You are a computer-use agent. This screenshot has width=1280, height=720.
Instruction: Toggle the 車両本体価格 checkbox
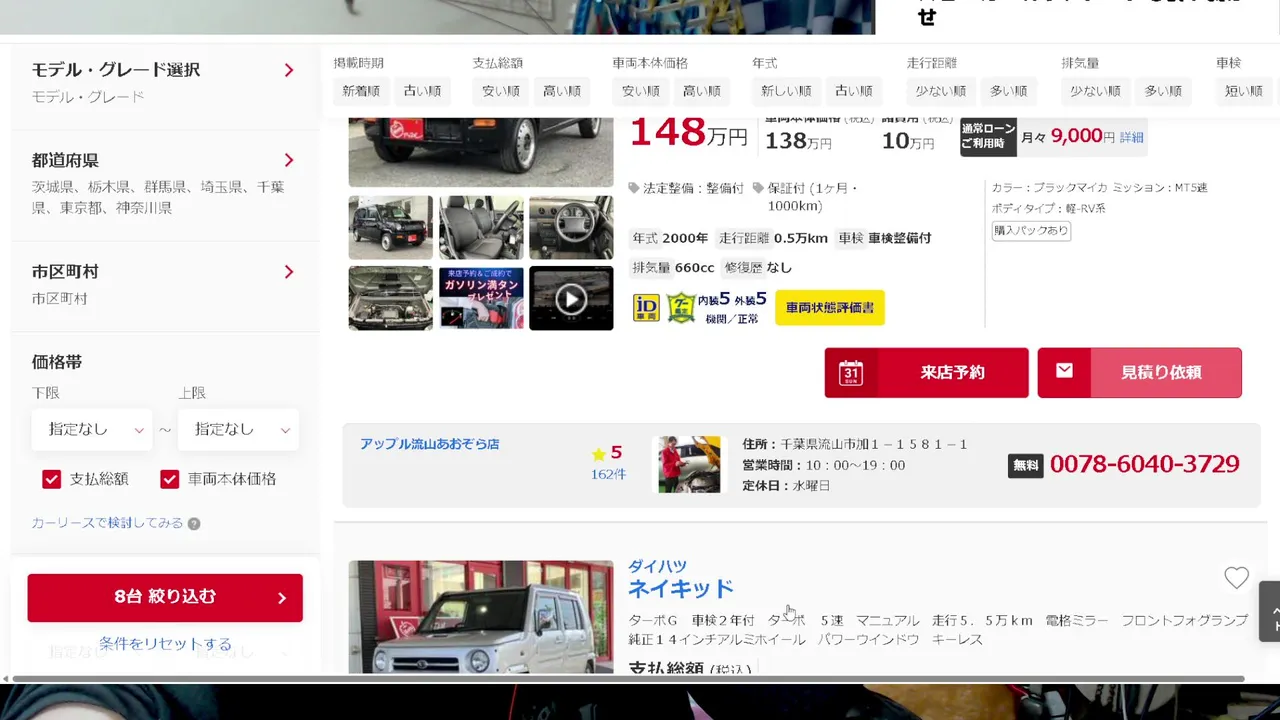pos(169,479)
